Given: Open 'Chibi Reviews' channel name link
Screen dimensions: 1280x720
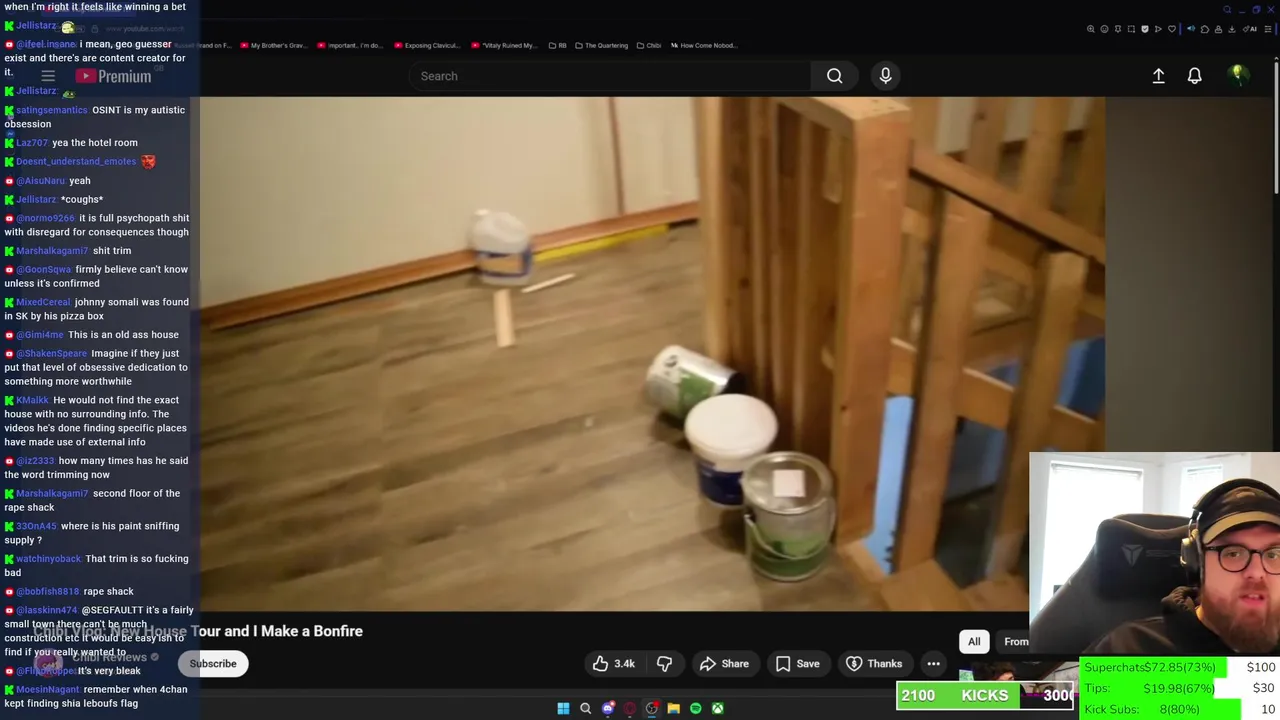Looking at the screenshot, I should [109, 657].
